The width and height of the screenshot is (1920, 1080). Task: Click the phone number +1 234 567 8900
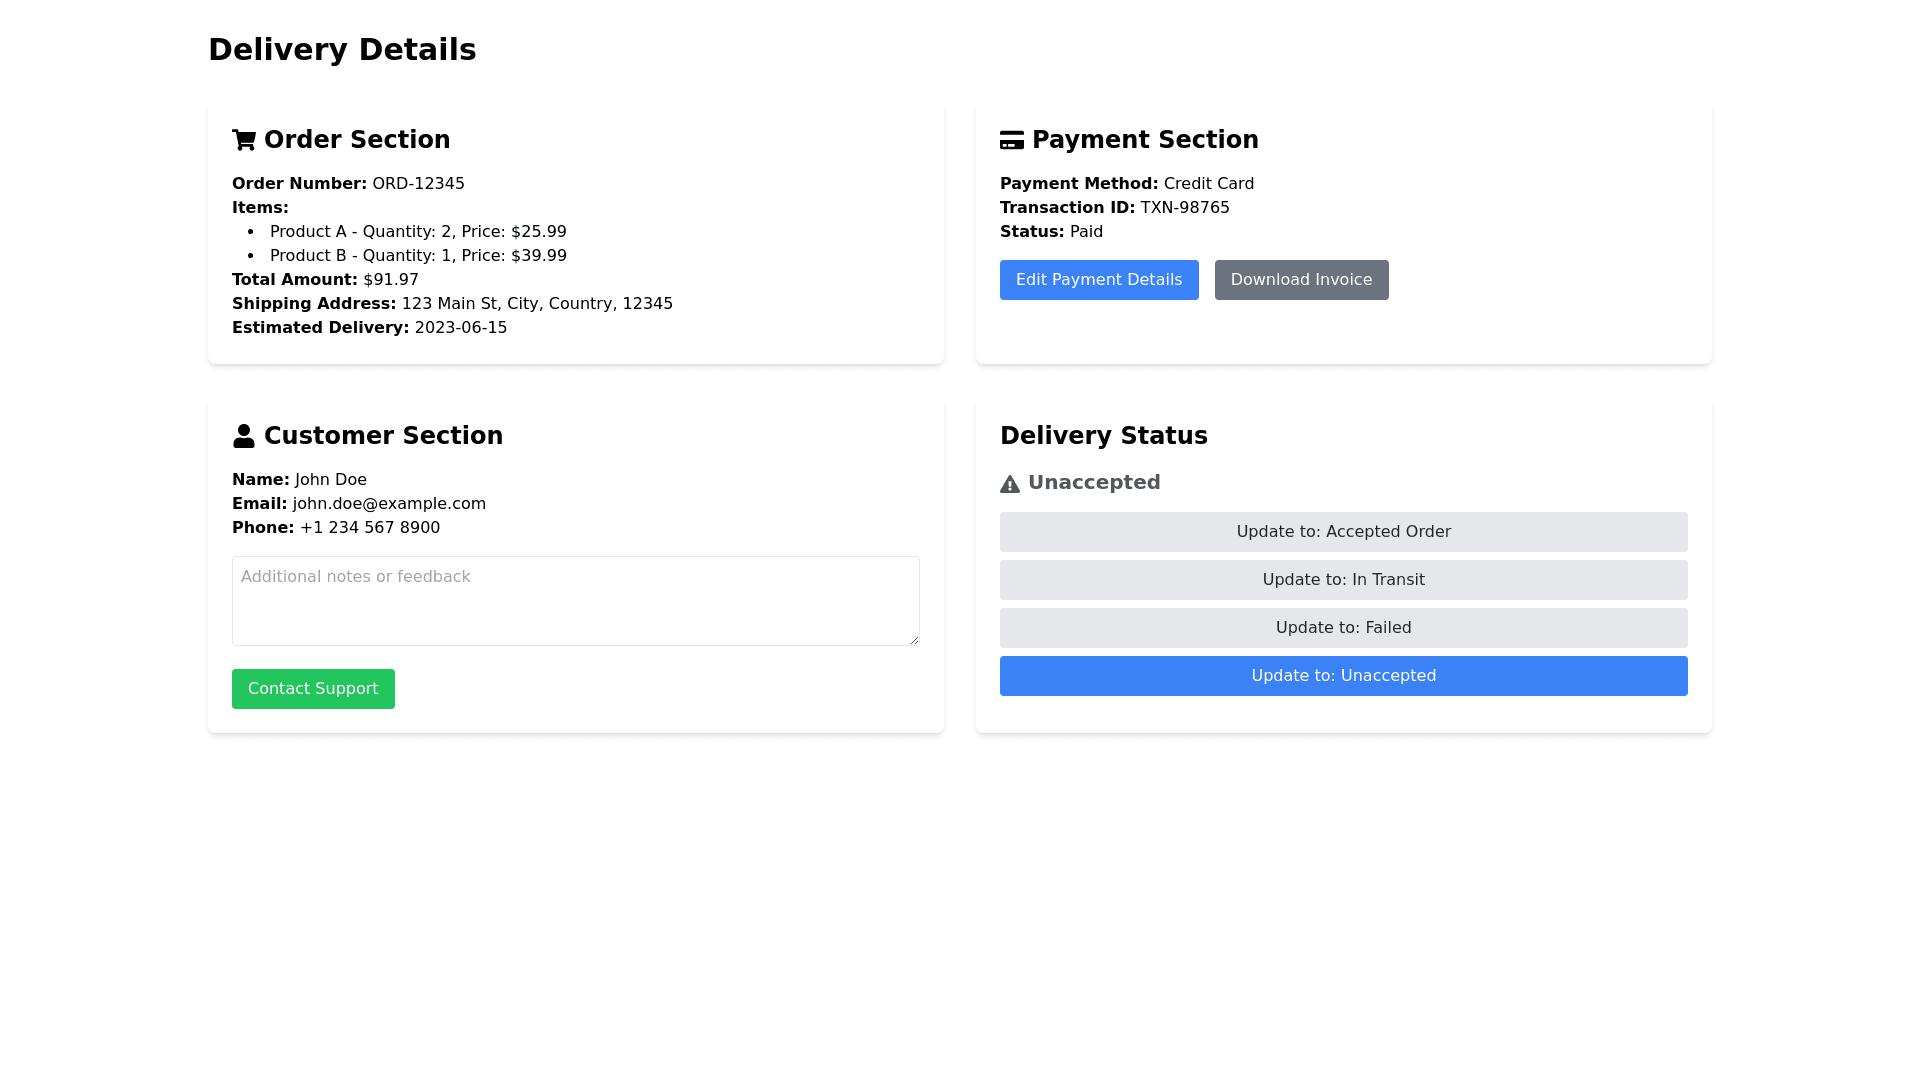[x=370, y=528]
